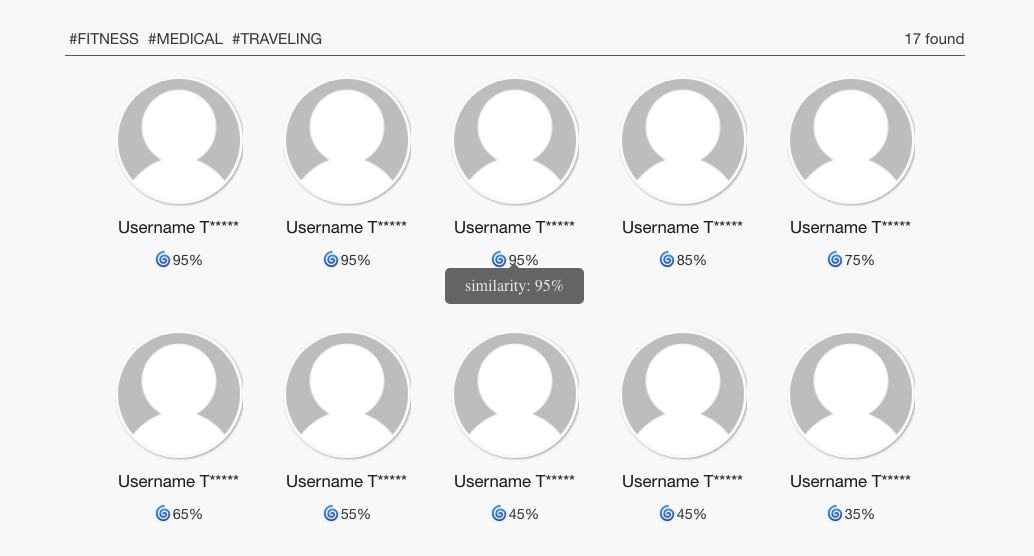Click the first top-row avatar thumbnail
Viewport: 1034px width, 556px height.
(179, 141)
